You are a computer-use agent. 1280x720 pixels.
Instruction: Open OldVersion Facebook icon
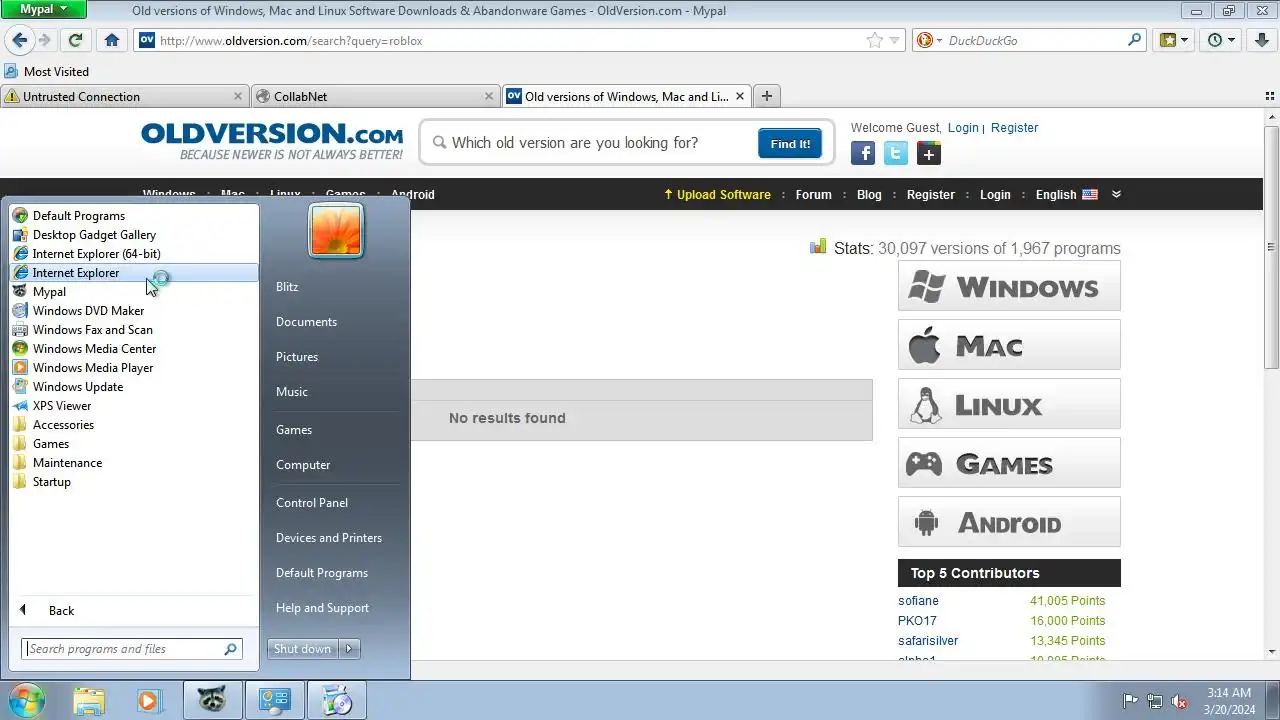click(x=863, y=153)
